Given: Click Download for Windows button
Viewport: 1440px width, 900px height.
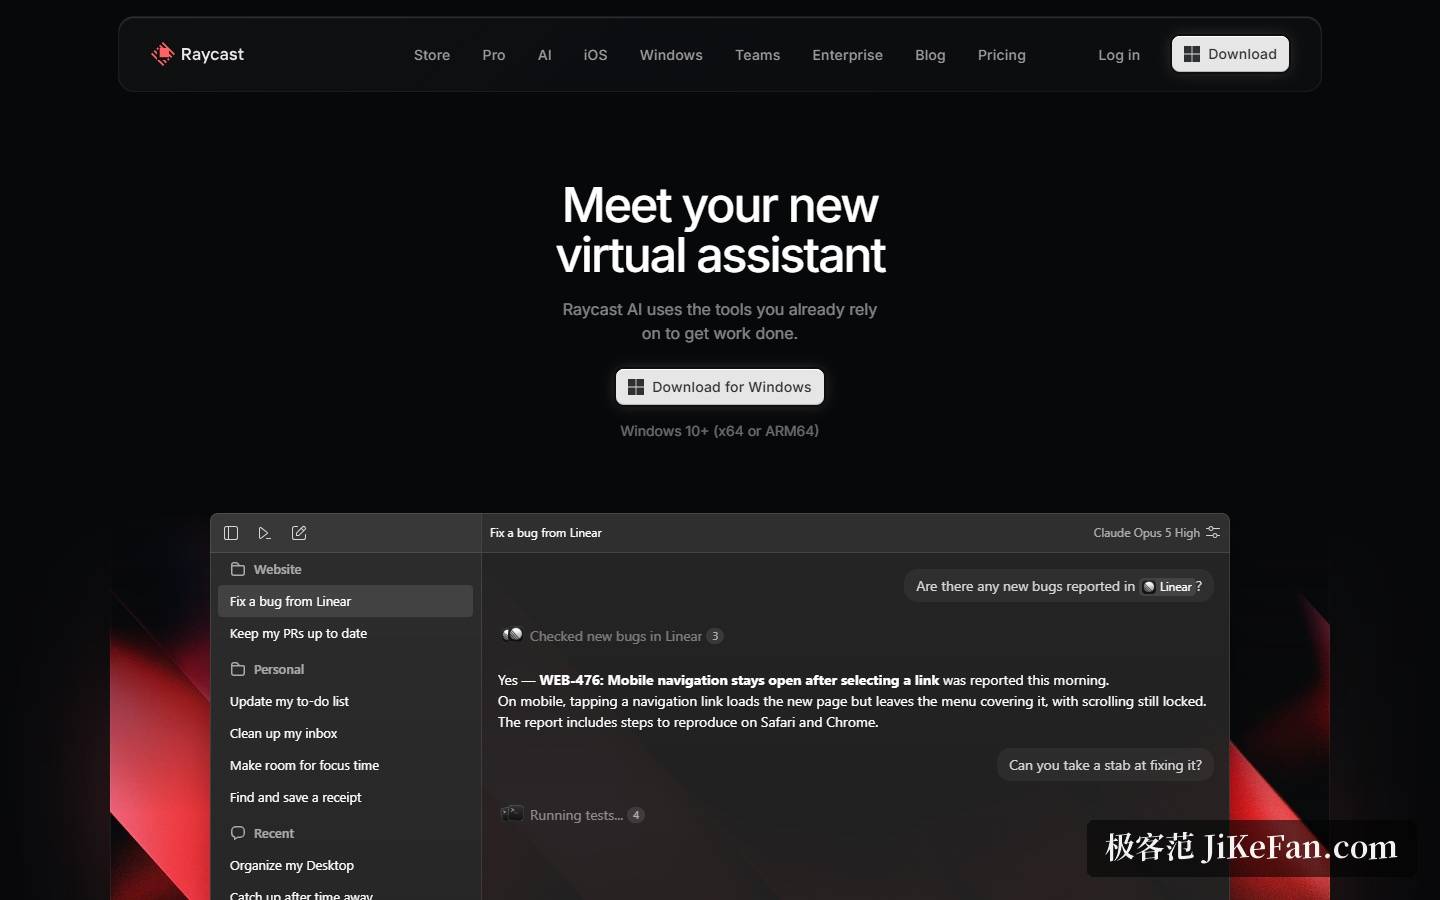Looking at the screenshot, I should tap(720, 387).
